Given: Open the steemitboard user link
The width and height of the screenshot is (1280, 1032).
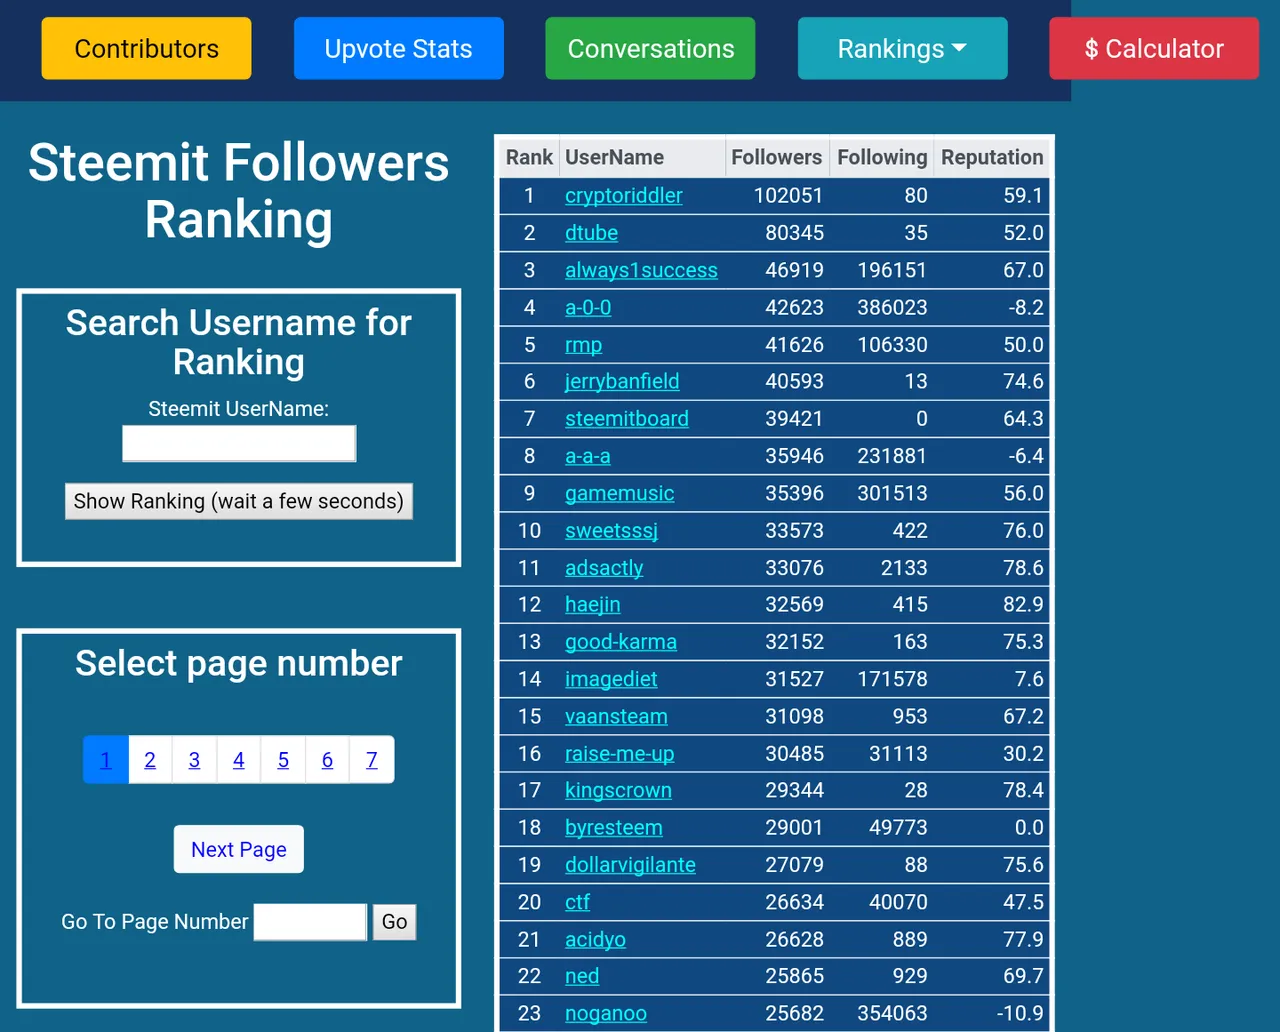Looking at the screenshot, I should [627, 419].
